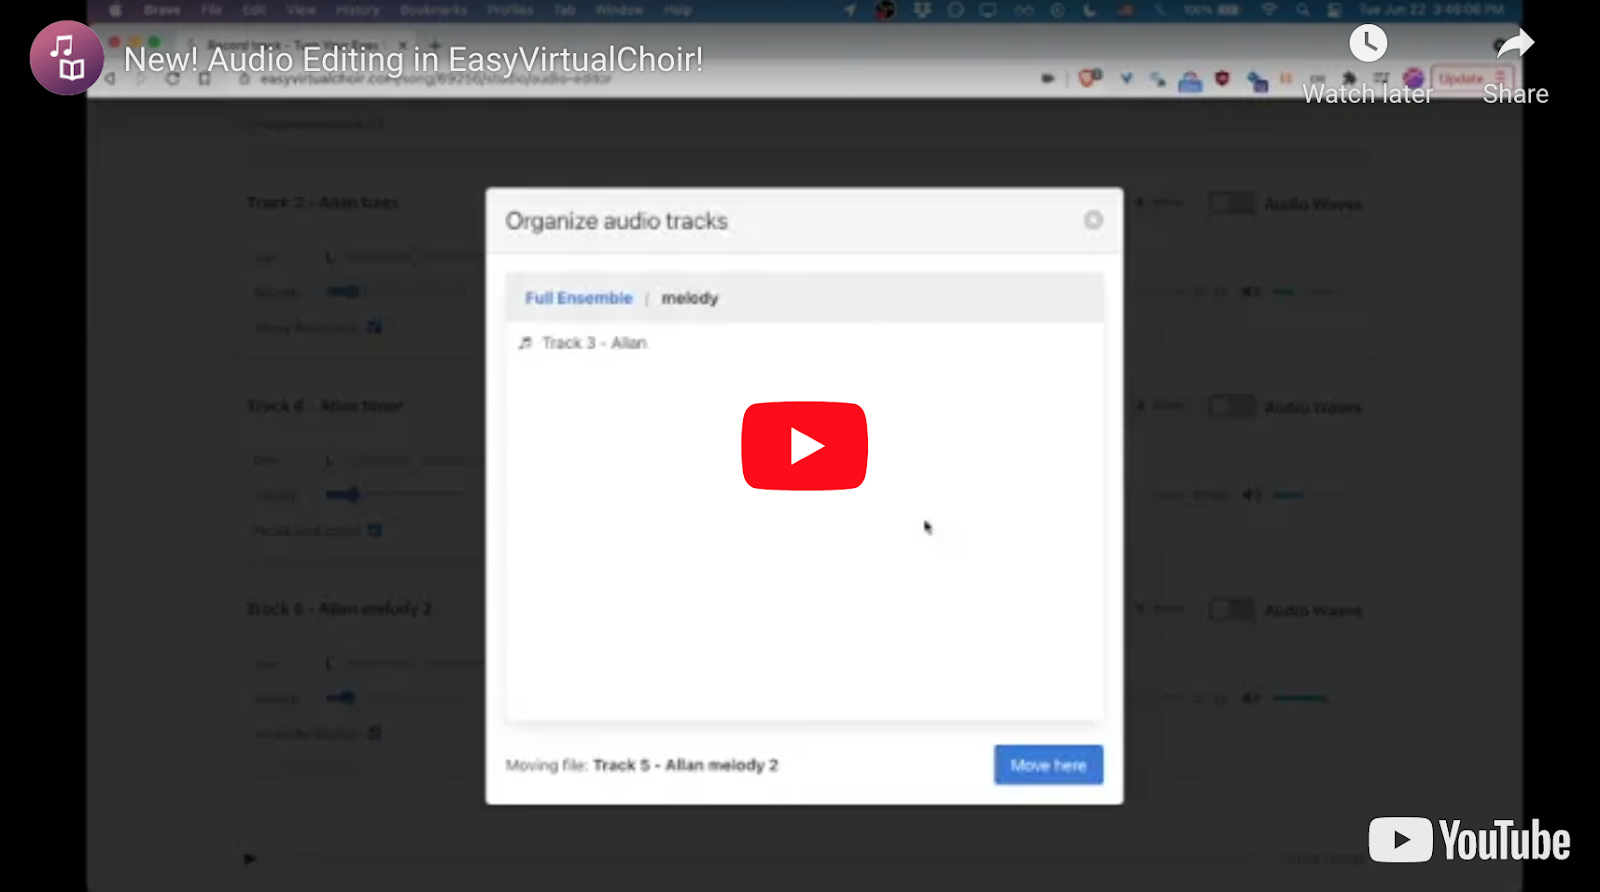Open the channel avatar icon
The width and height of the screenshot is (1600, 892).
[67, 58]
